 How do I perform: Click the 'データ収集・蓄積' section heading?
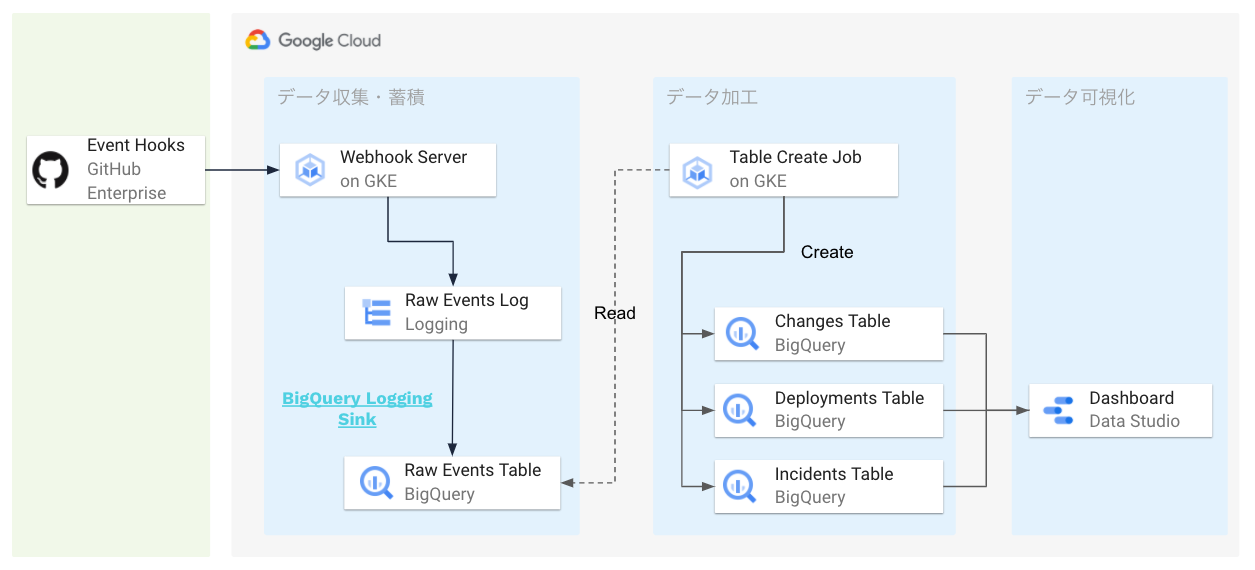pyautogui.click(x=351, y=97)
